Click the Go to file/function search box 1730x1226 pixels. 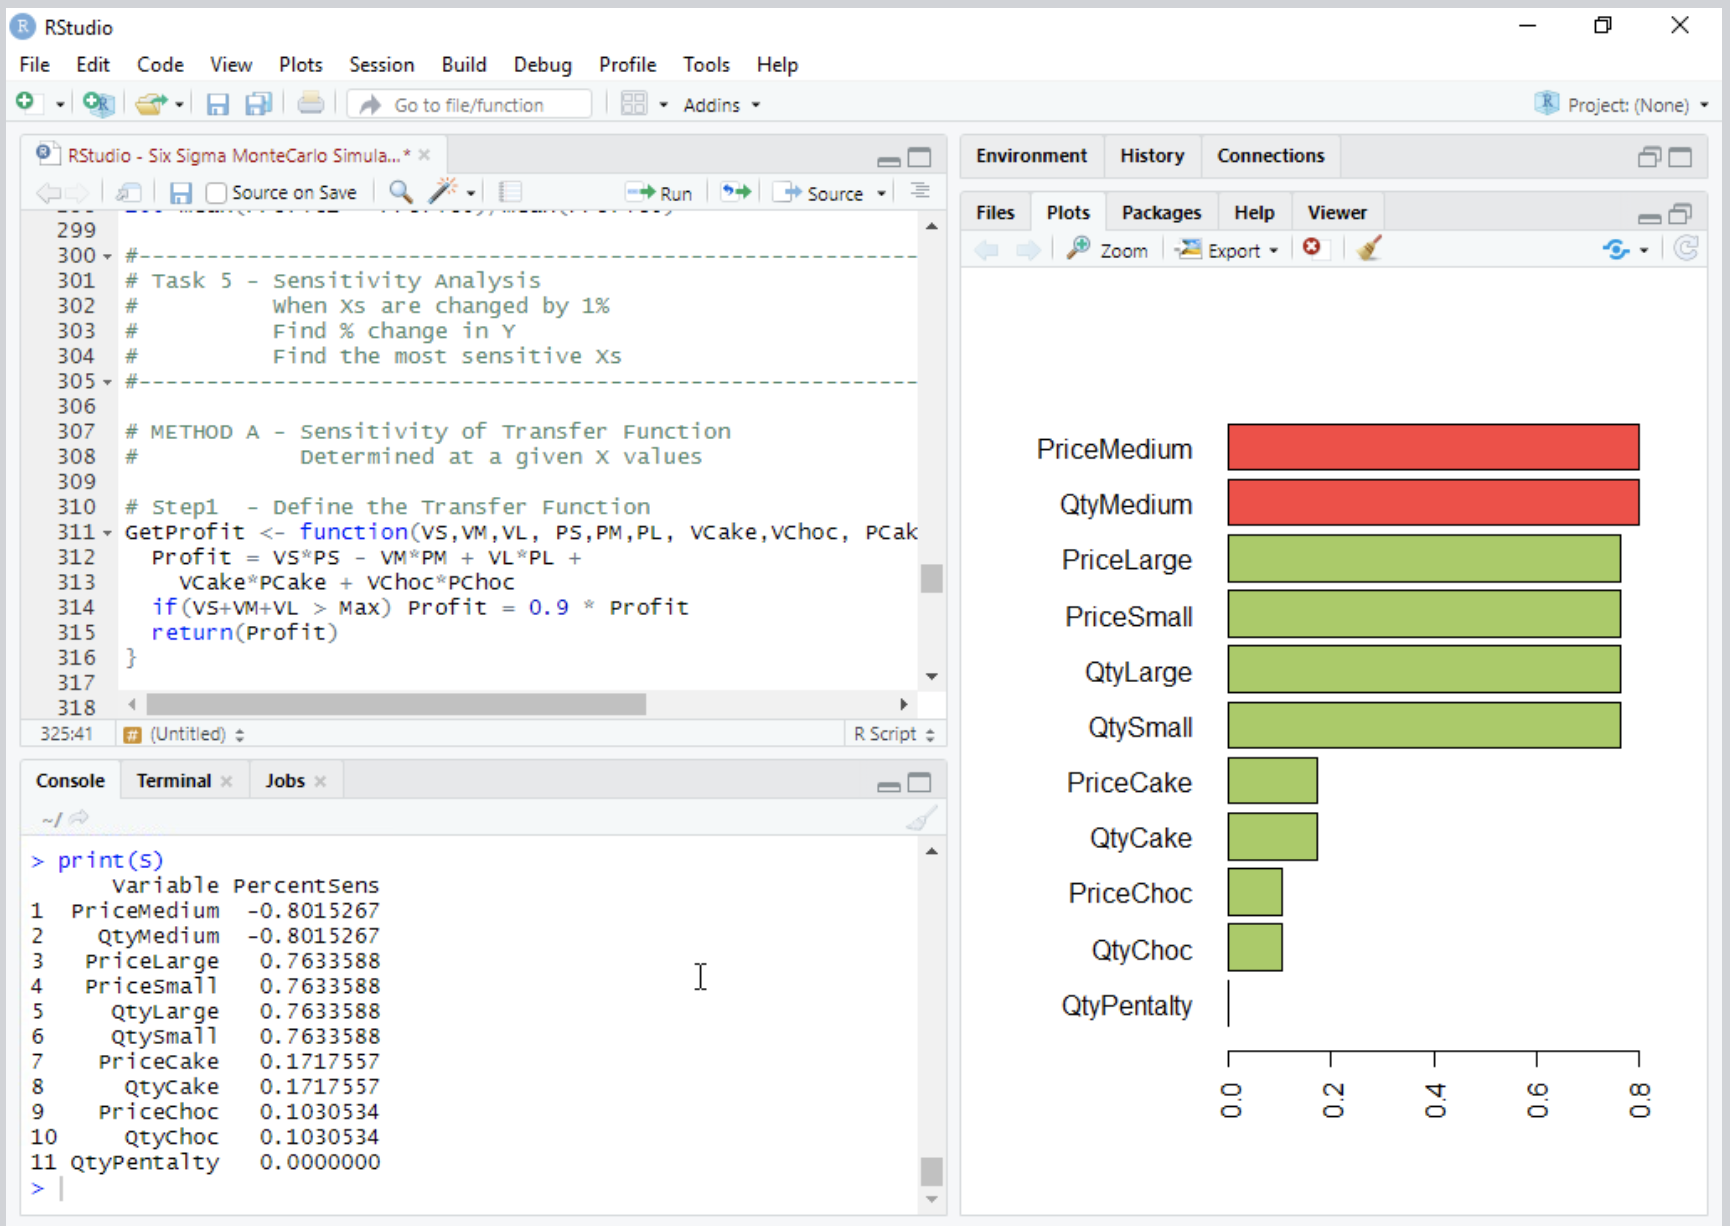coord(469,103)
